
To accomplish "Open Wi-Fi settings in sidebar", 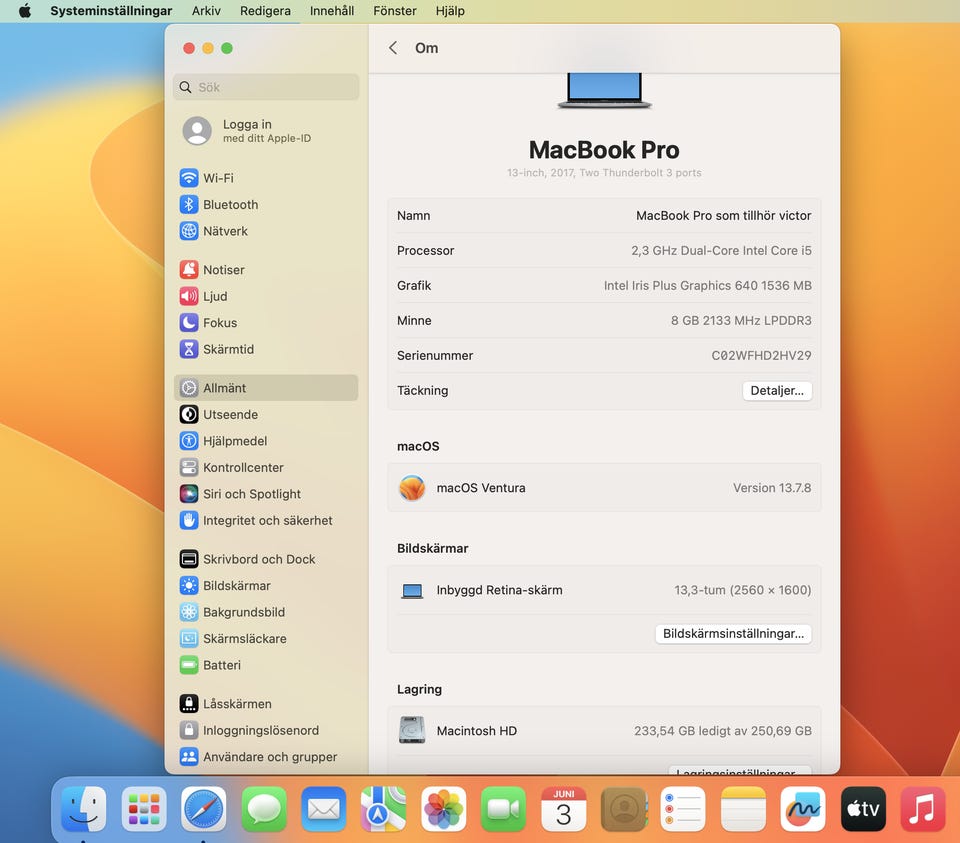I will (266, 178).
